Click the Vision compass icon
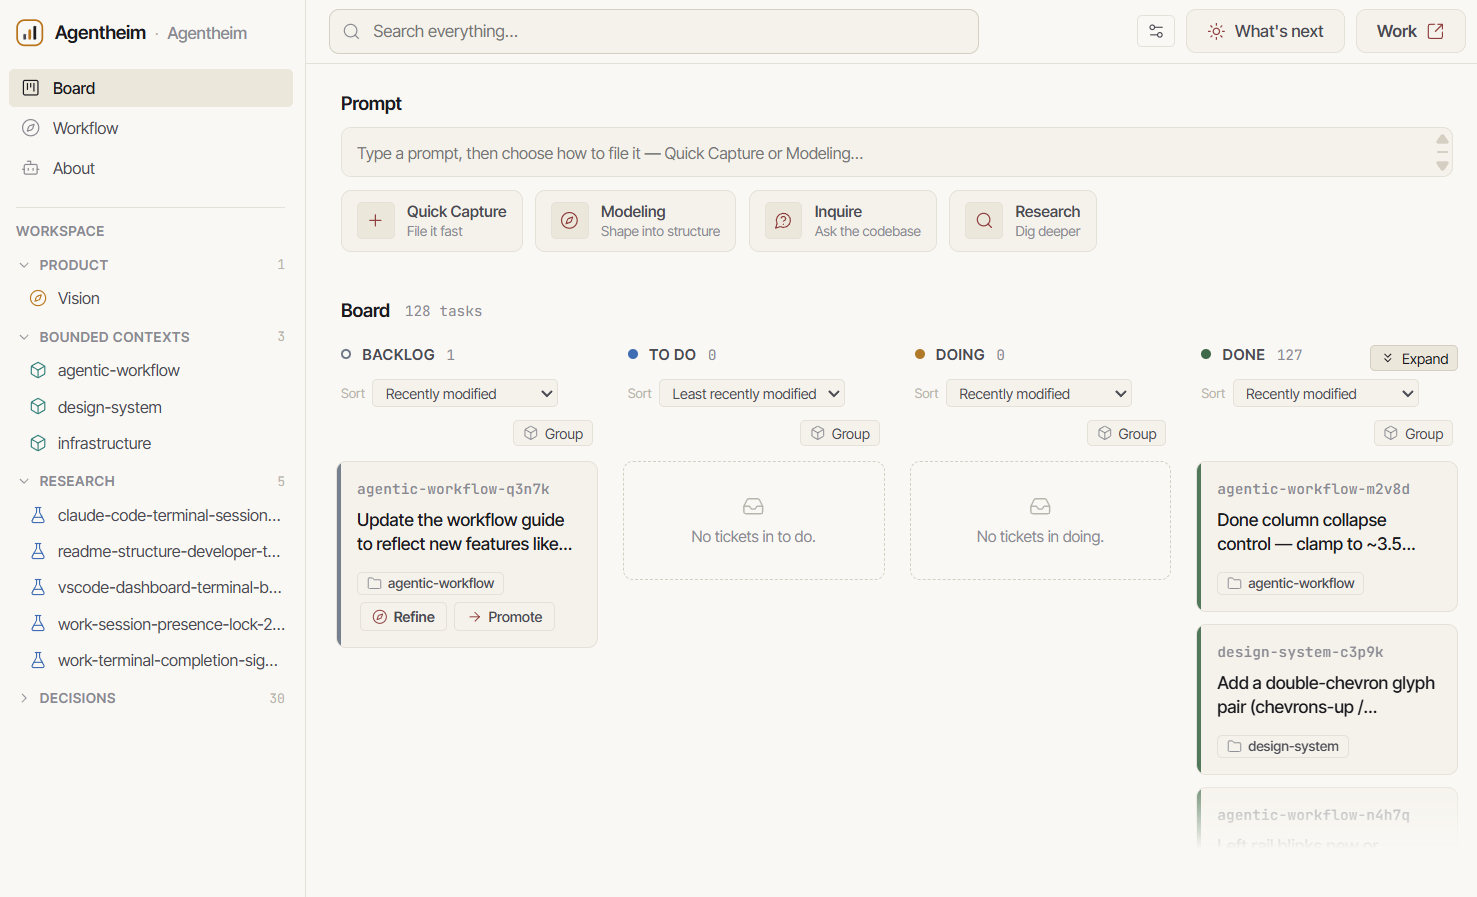Viewport: 1477px width, 897px height. pos(38,298)
